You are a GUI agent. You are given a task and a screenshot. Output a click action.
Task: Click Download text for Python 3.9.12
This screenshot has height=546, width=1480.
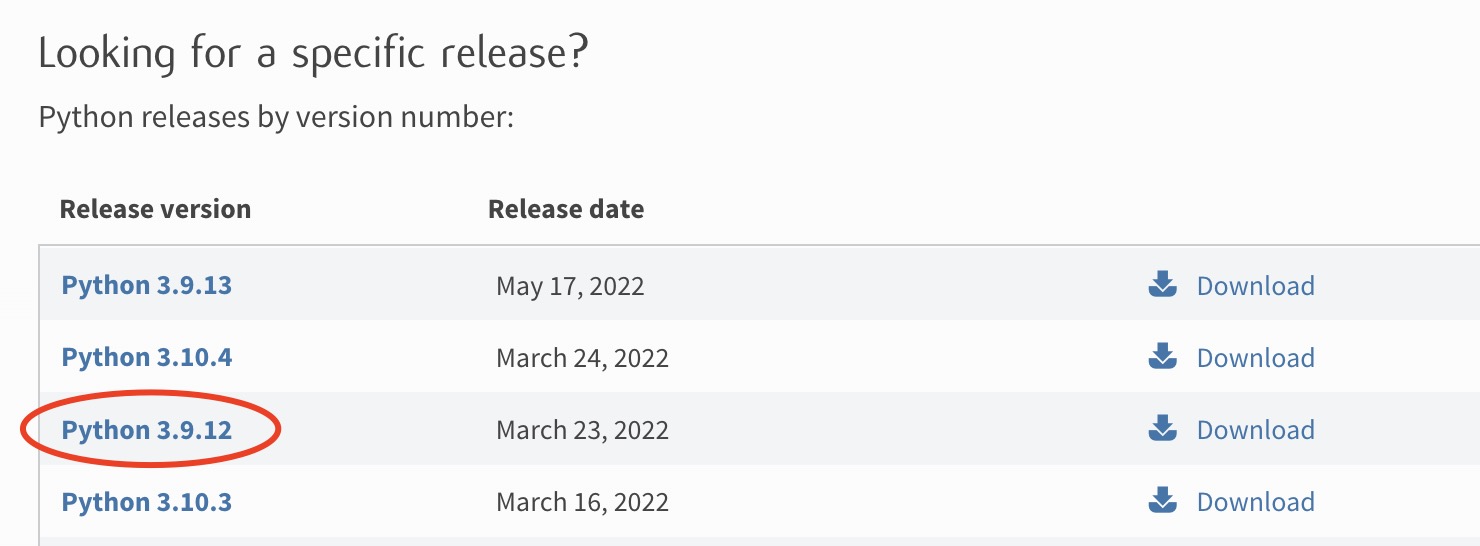tap(1256, 430)
